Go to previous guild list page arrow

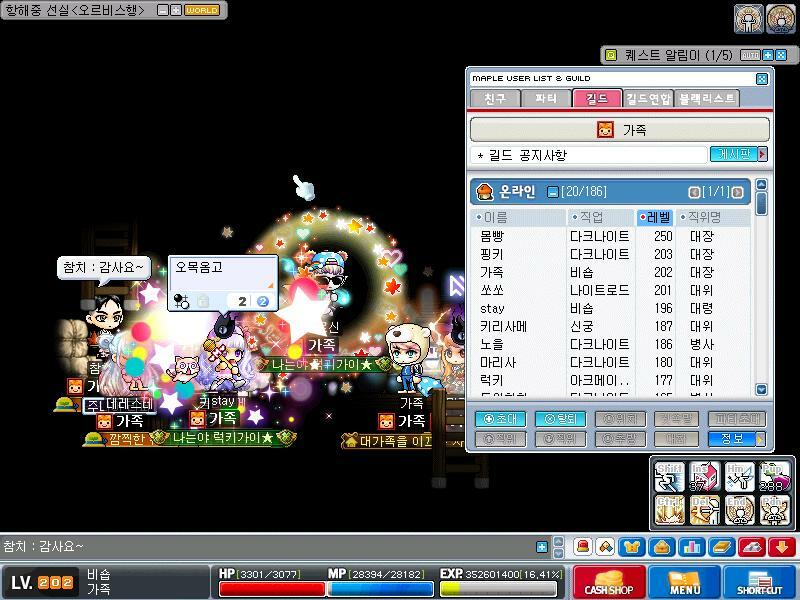tap(694, 192)
